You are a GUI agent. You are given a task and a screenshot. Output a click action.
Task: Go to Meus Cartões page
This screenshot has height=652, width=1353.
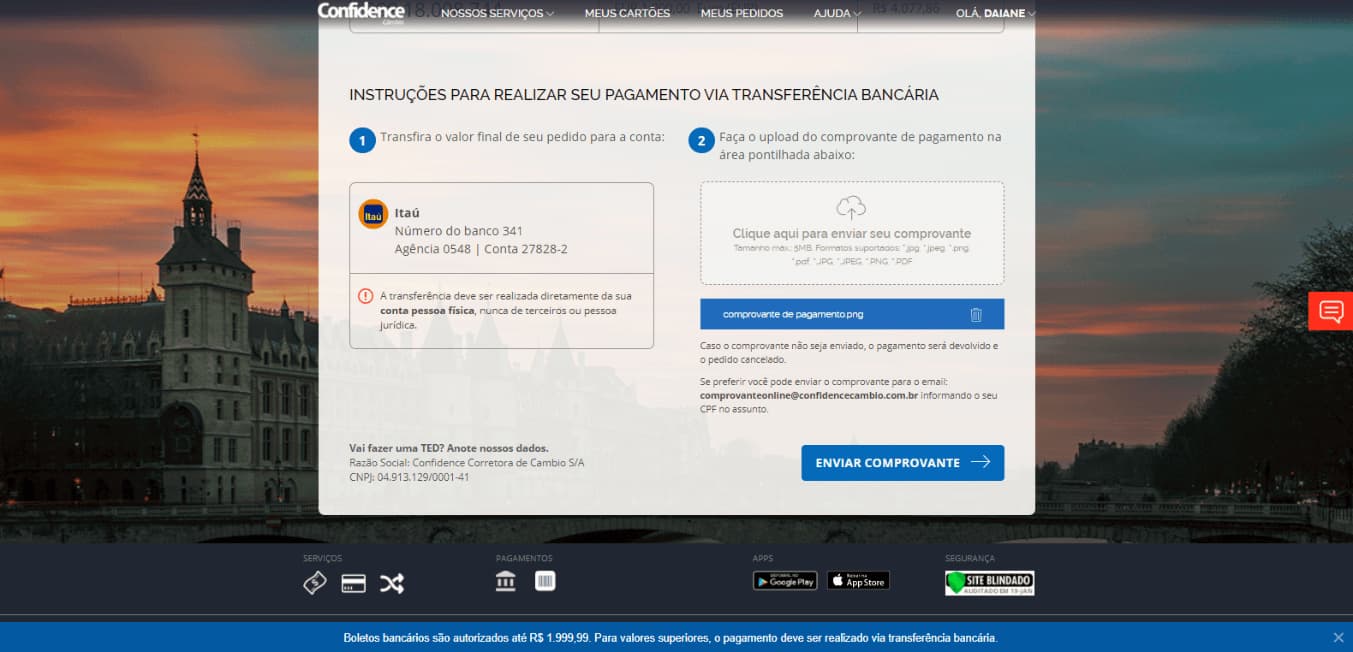pos(627,14)
